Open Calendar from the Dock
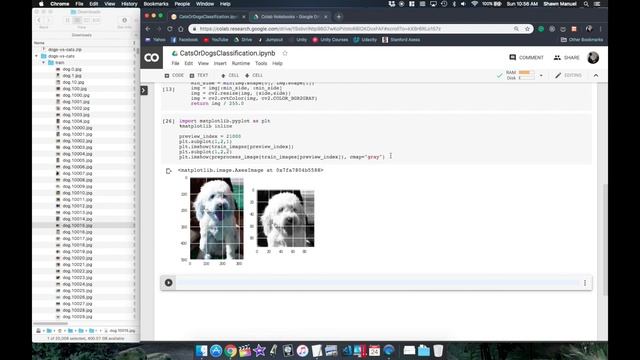The height and width of the screenshot is (360, 640). coord(374,351)
